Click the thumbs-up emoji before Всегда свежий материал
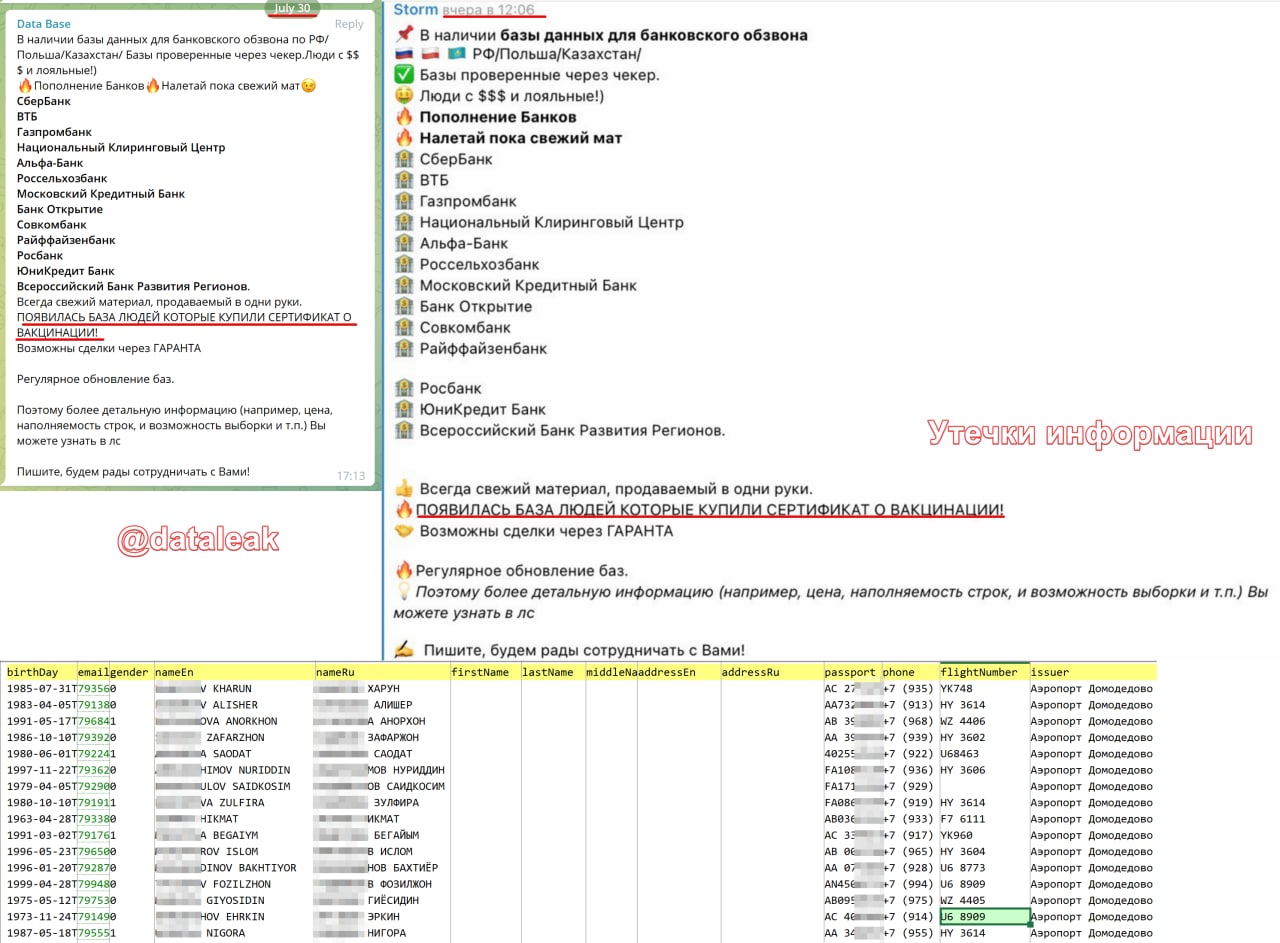Viewport: 1280px width, 943px height. point(404,489)
